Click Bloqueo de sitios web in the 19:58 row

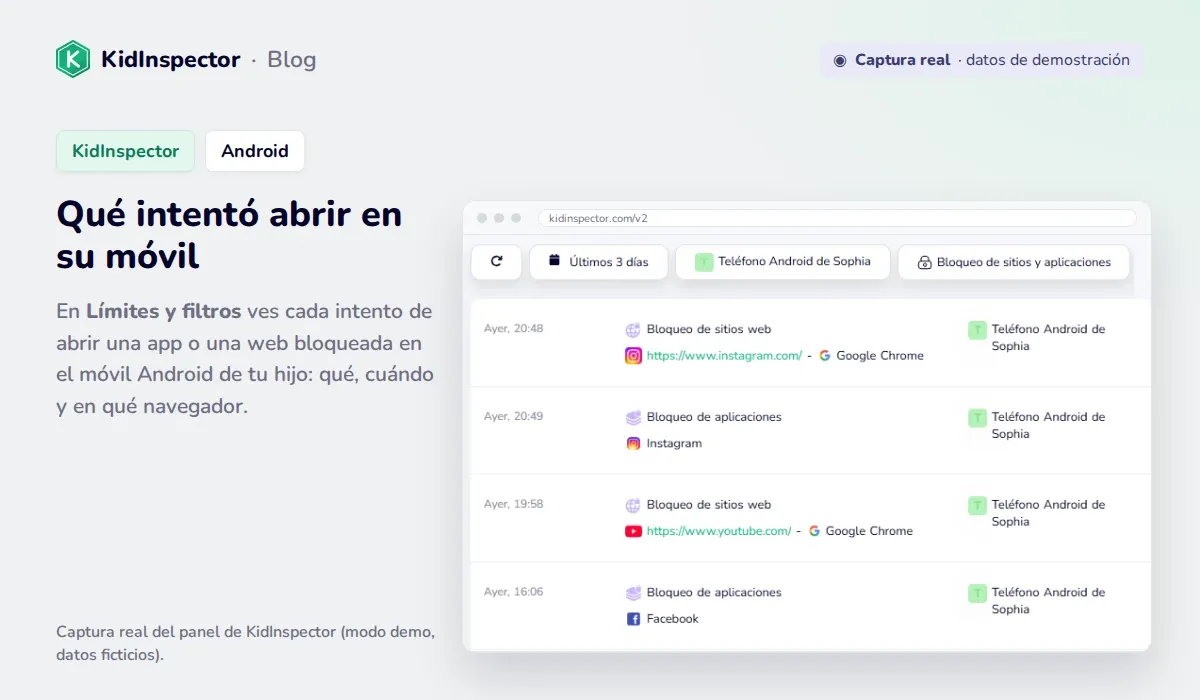point(709,505)
